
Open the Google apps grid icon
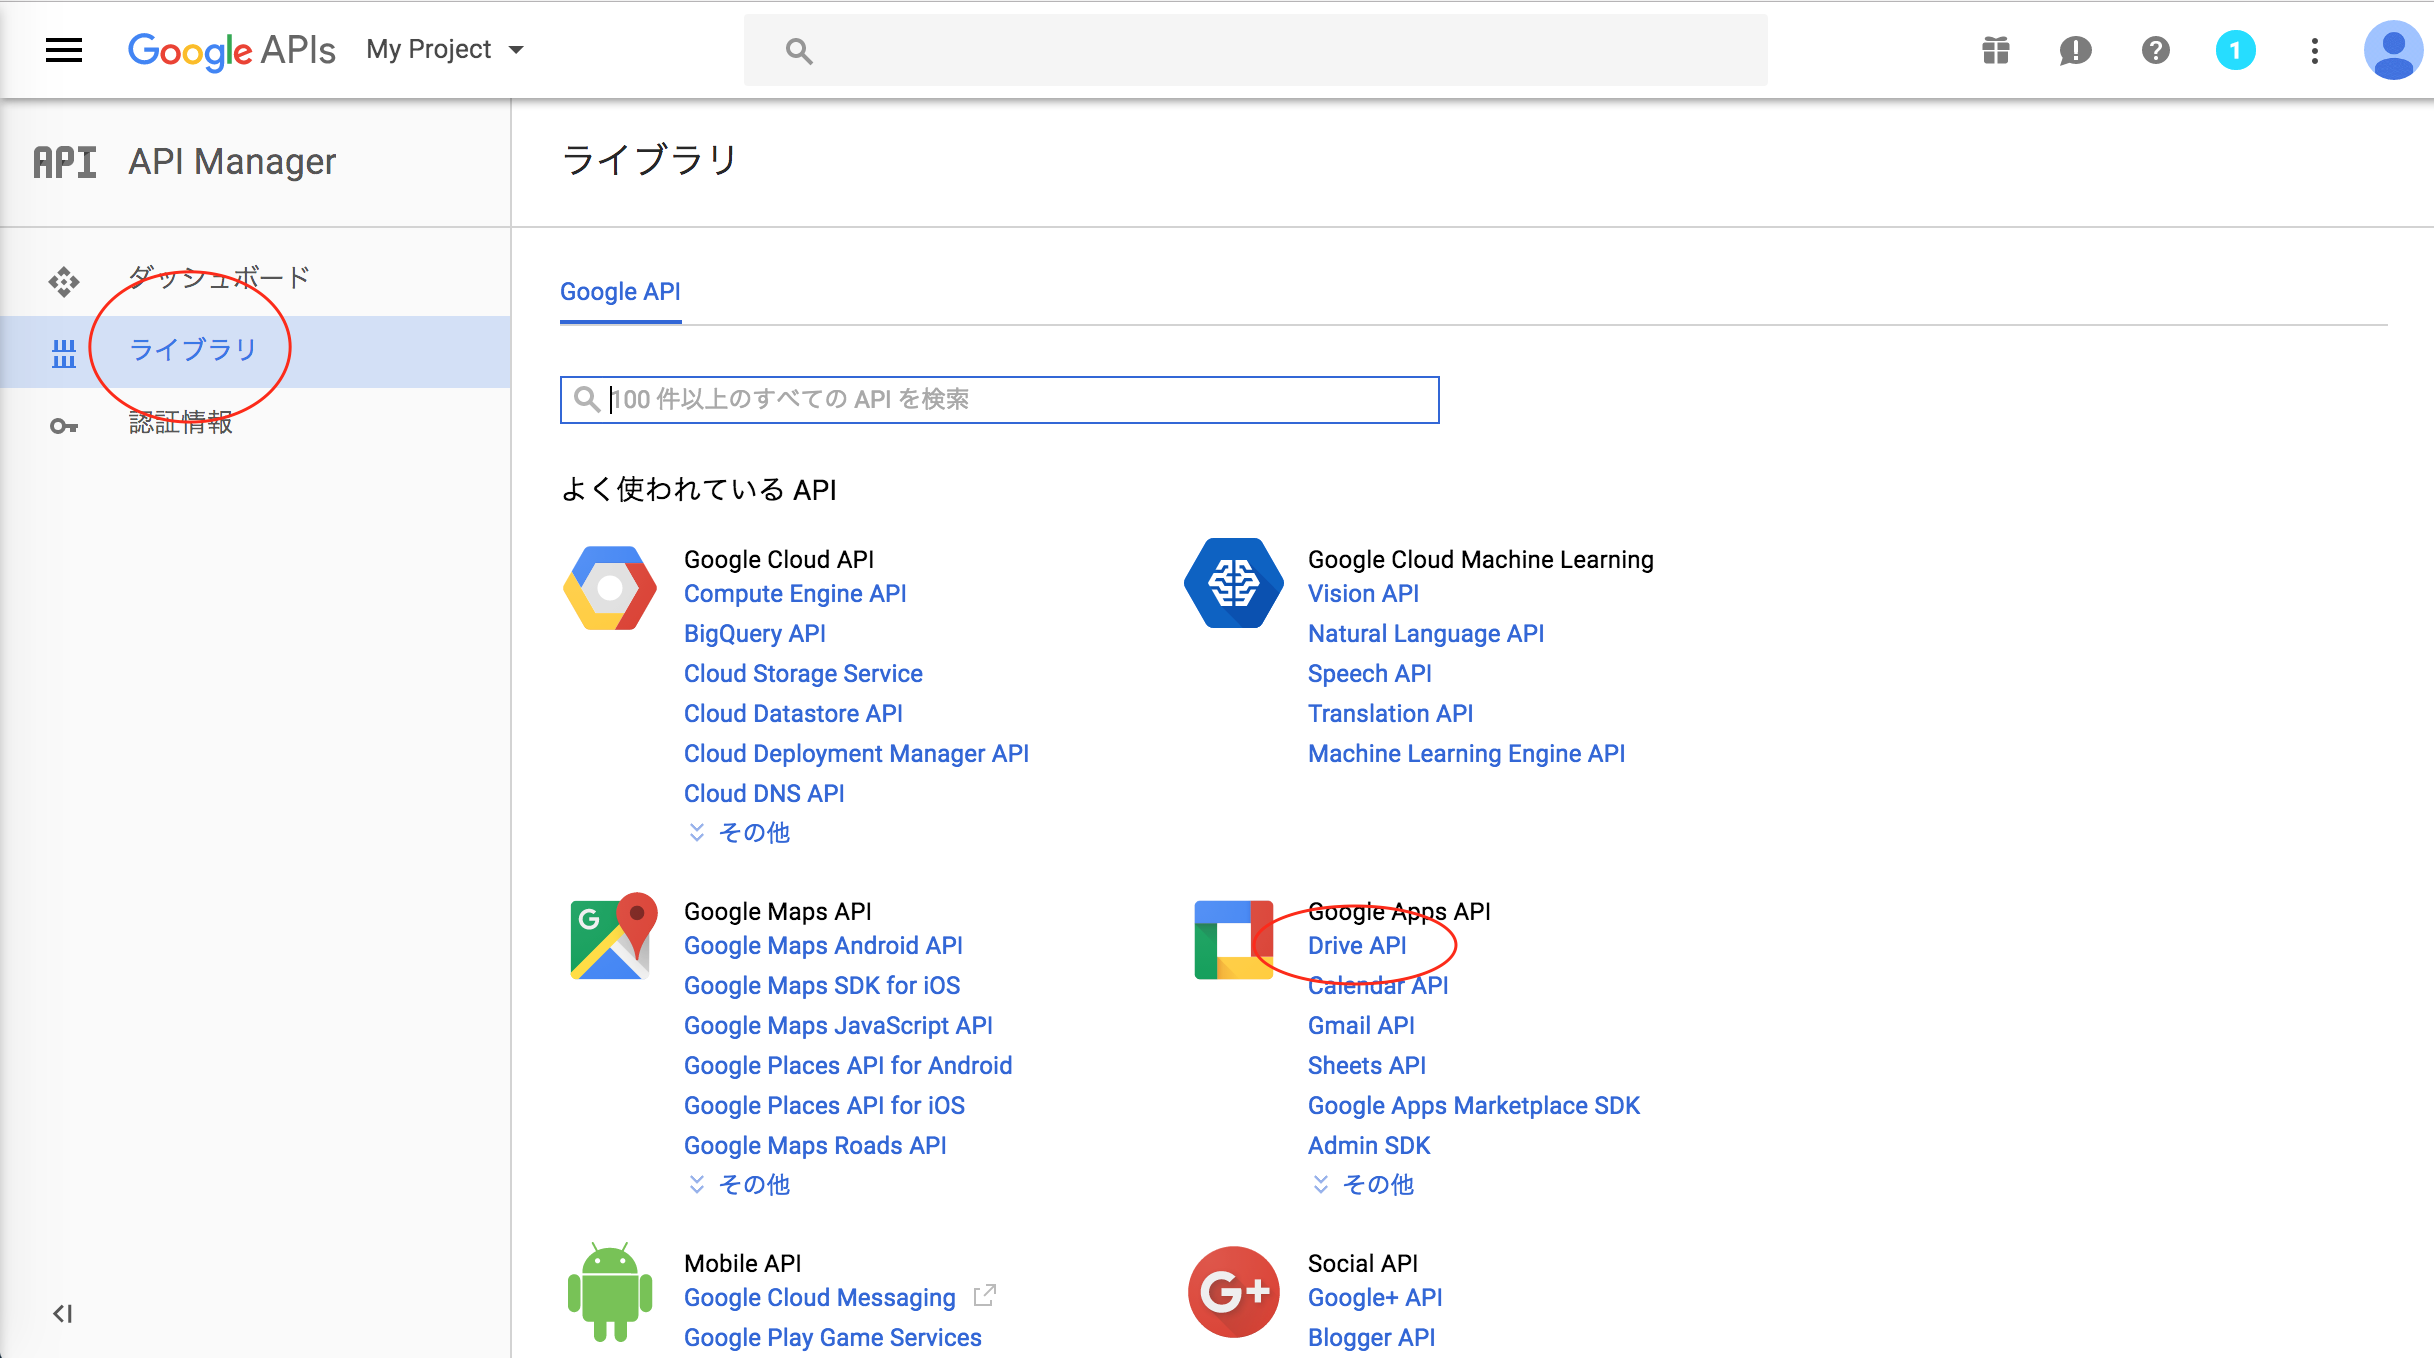click(1994, 50)
